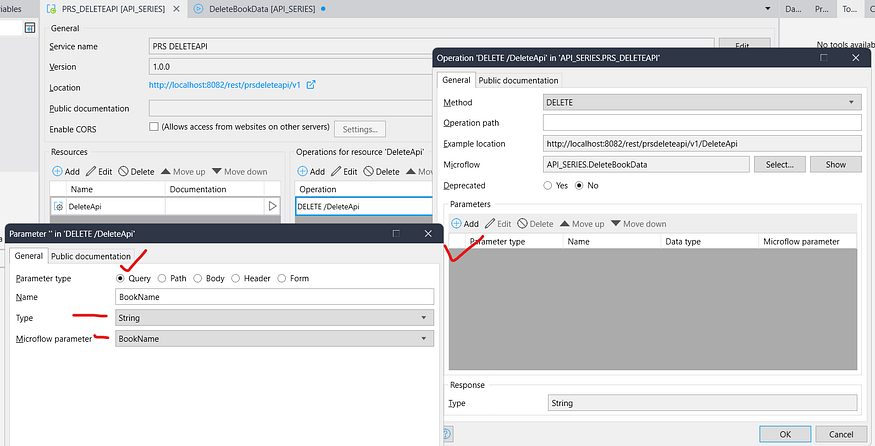Click Add icon in Resources toolbar
Screen dimensions: 875x446
tap(58, 172)
